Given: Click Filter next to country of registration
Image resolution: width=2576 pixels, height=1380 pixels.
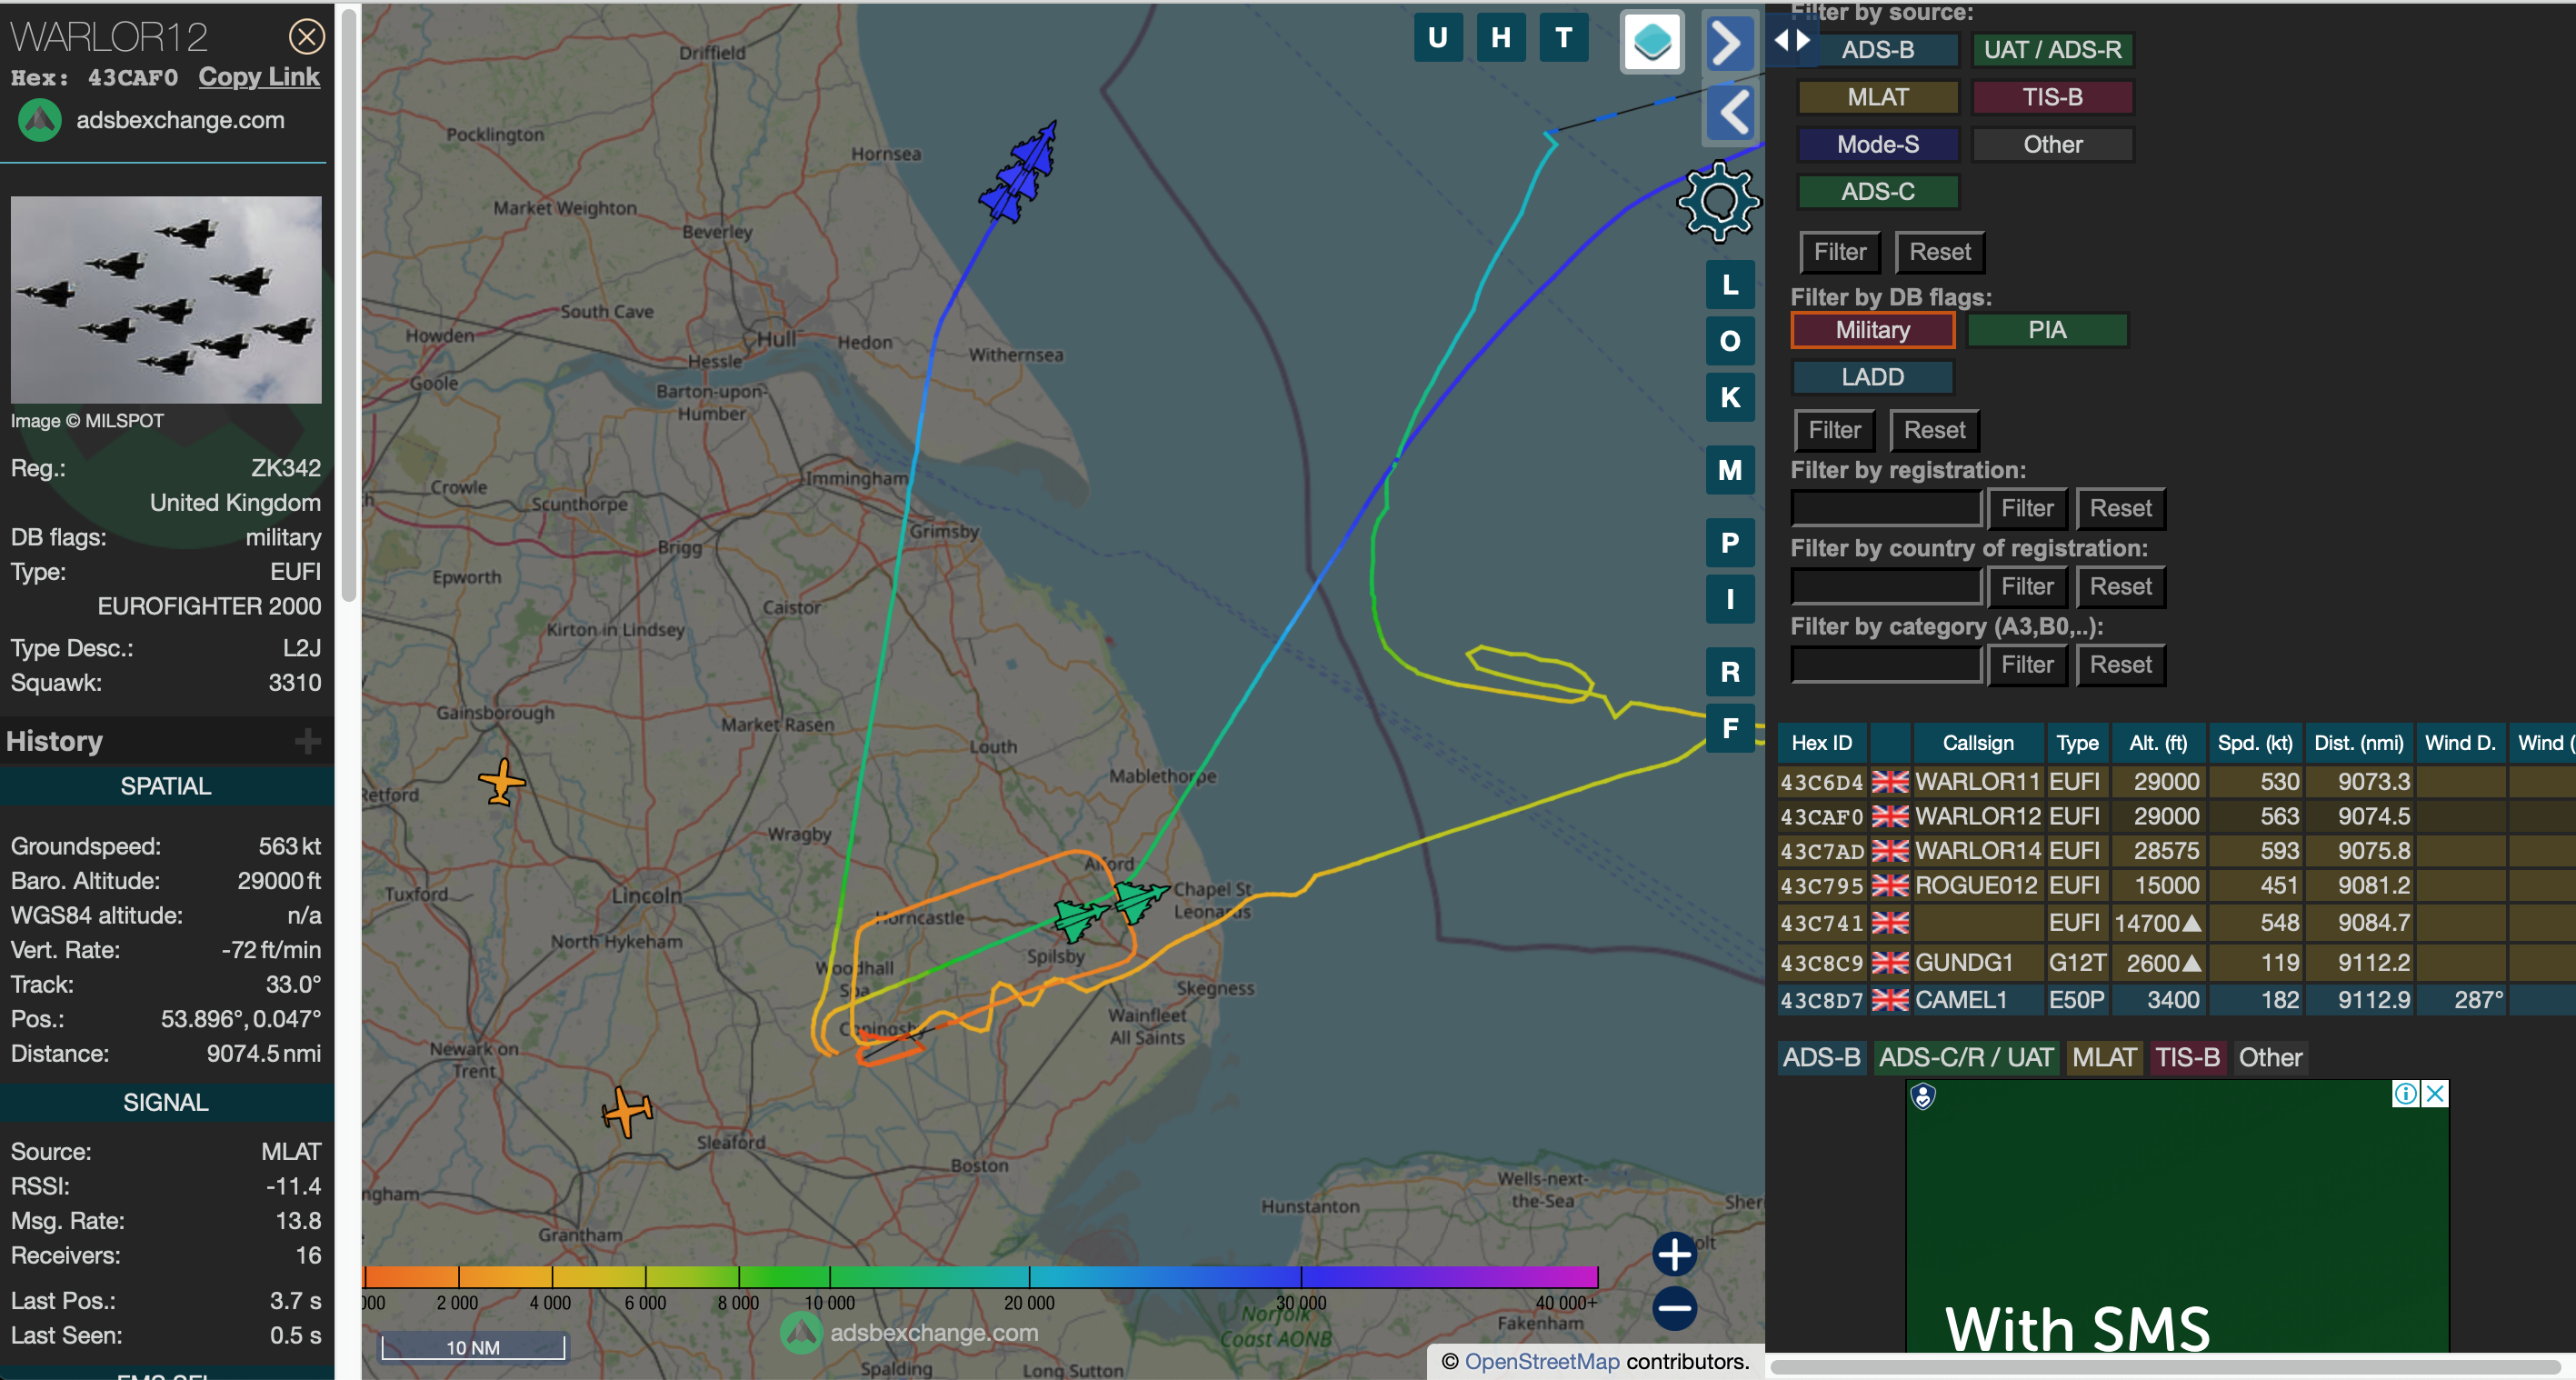Looking at the screenshot, I should [x=2027, y=586].
